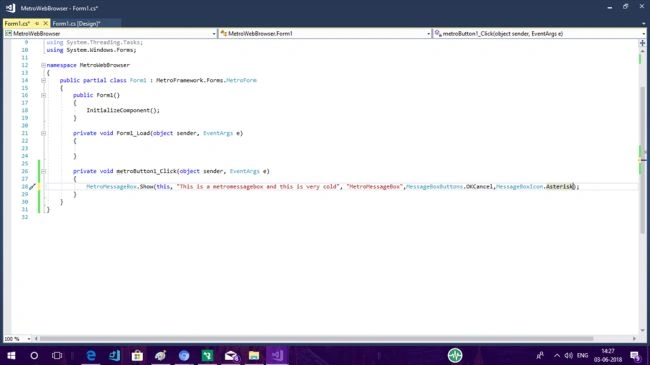Open Task View on taskbar
The image size is (650, 365).
click(57, 355)
